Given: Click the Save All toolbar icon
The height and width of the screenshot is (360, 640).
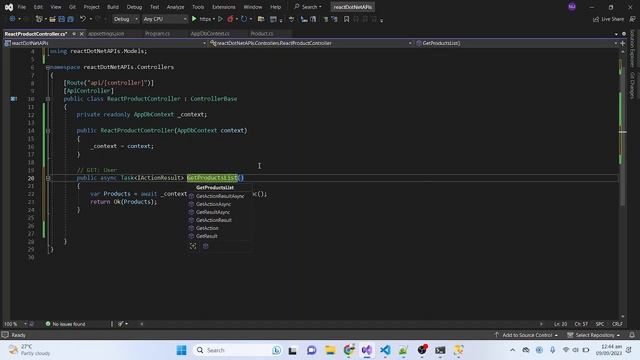Looking at the screenshot, I should (70, 19).
